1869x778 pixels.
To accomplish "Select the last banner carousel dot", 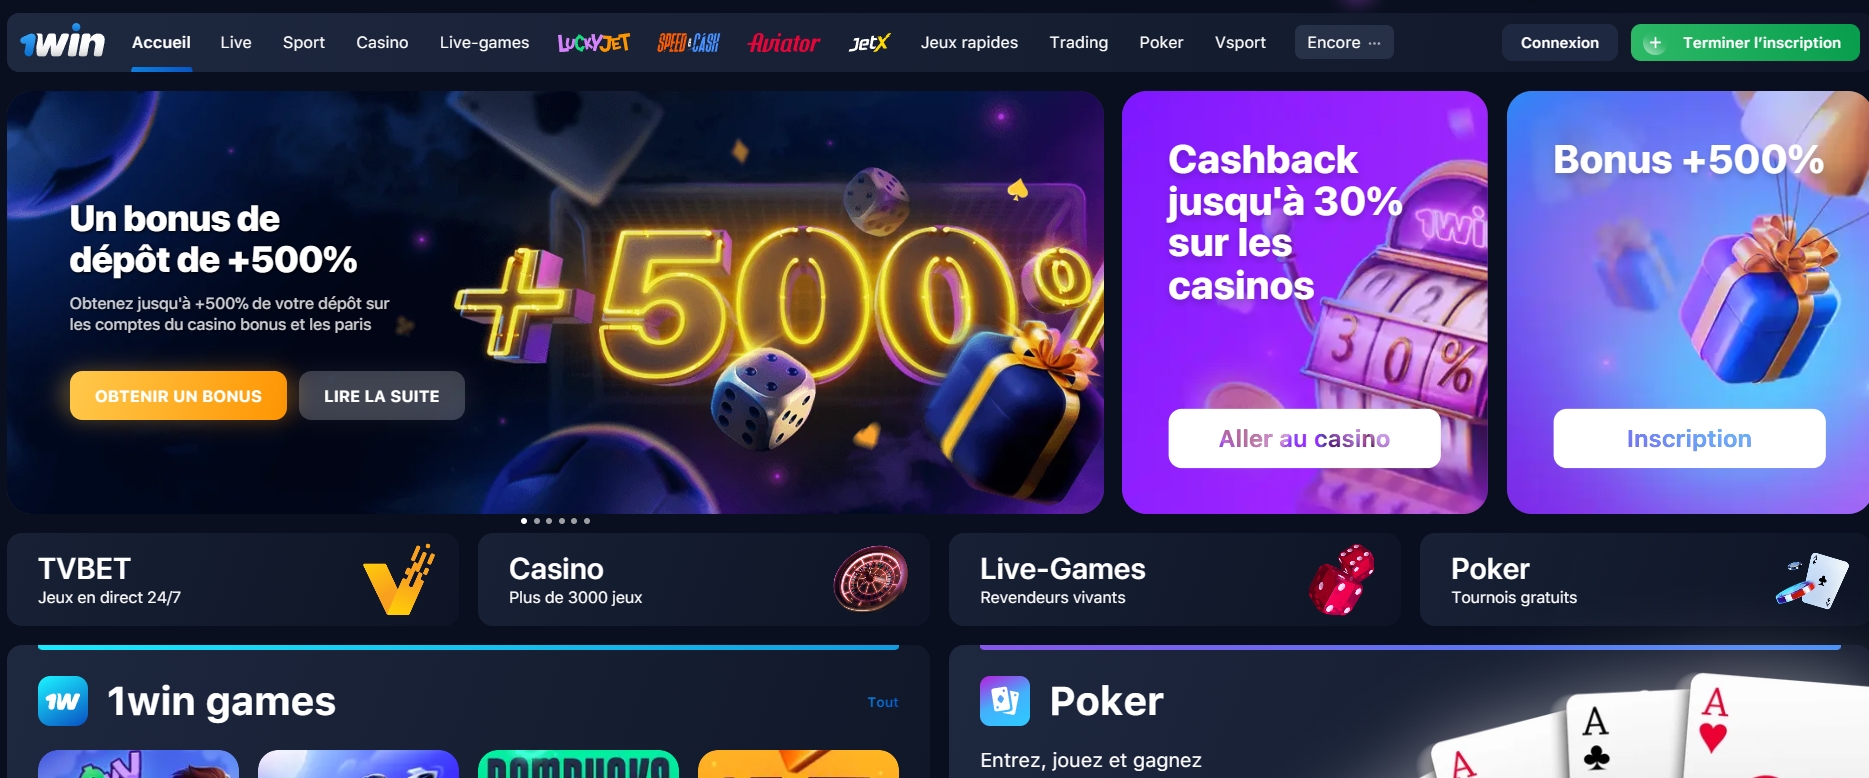I will tap(587, 521).
